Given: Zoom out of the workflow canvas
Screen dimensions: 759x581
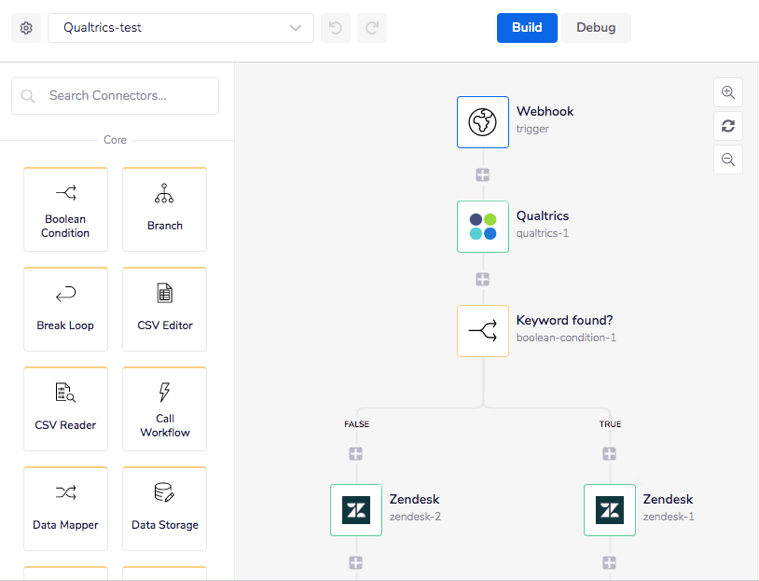Looking at the screenshot, I should pyautogui.click(x=728, y=159).
